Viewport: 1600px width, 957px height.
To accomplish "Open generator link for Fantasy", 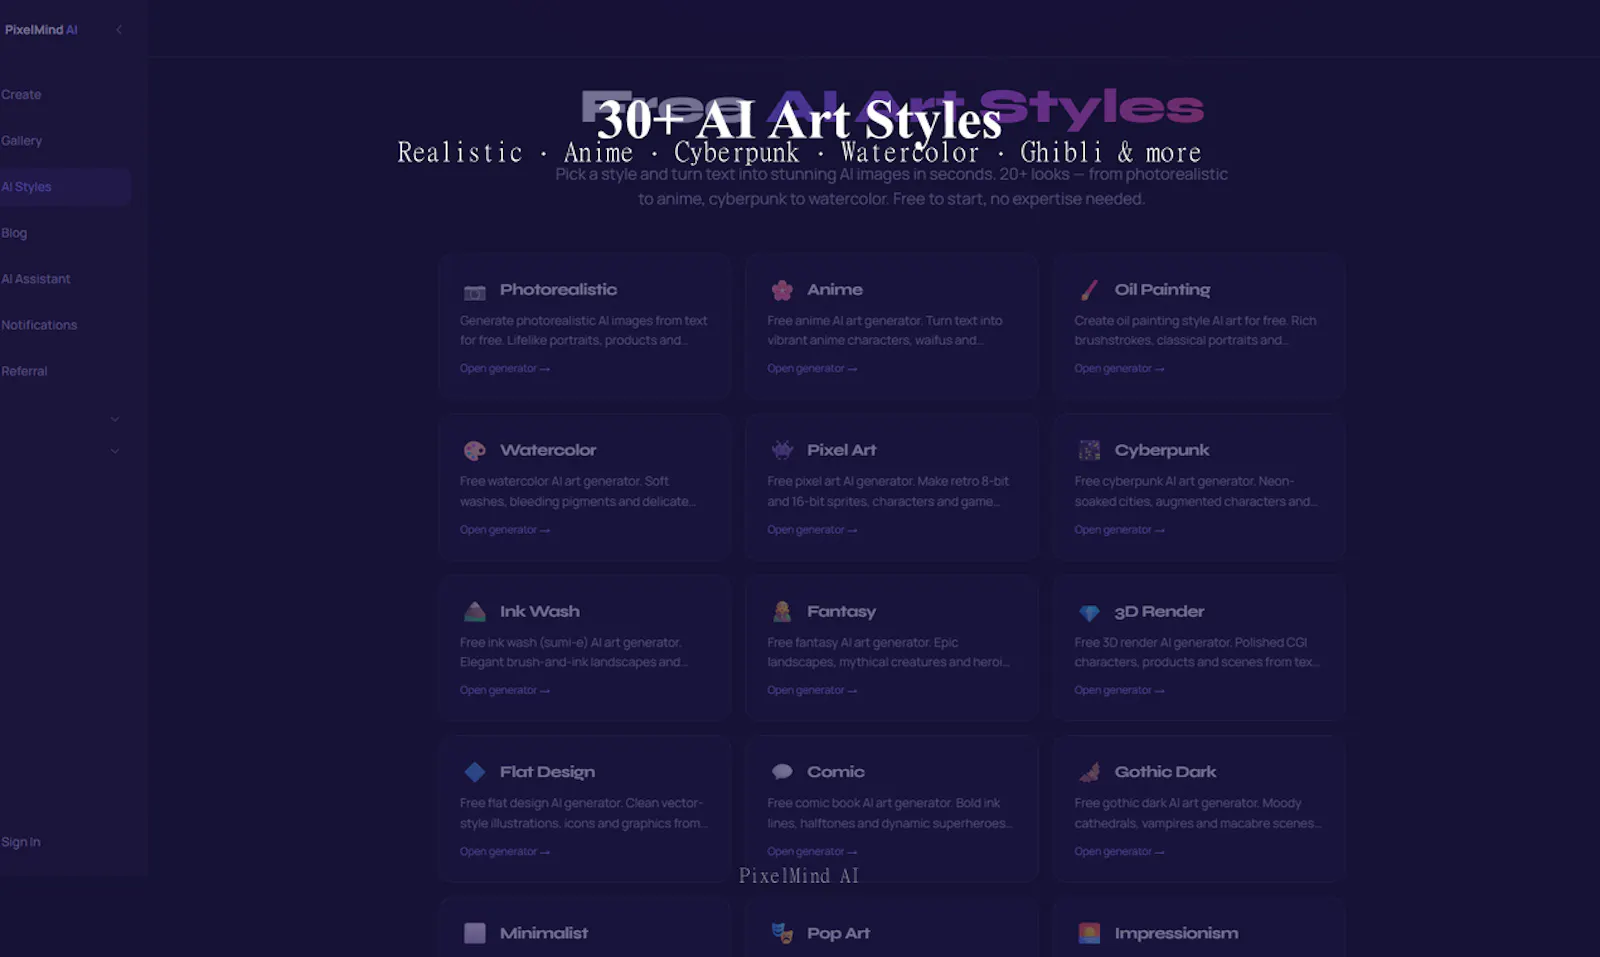I will click(812, 690).
